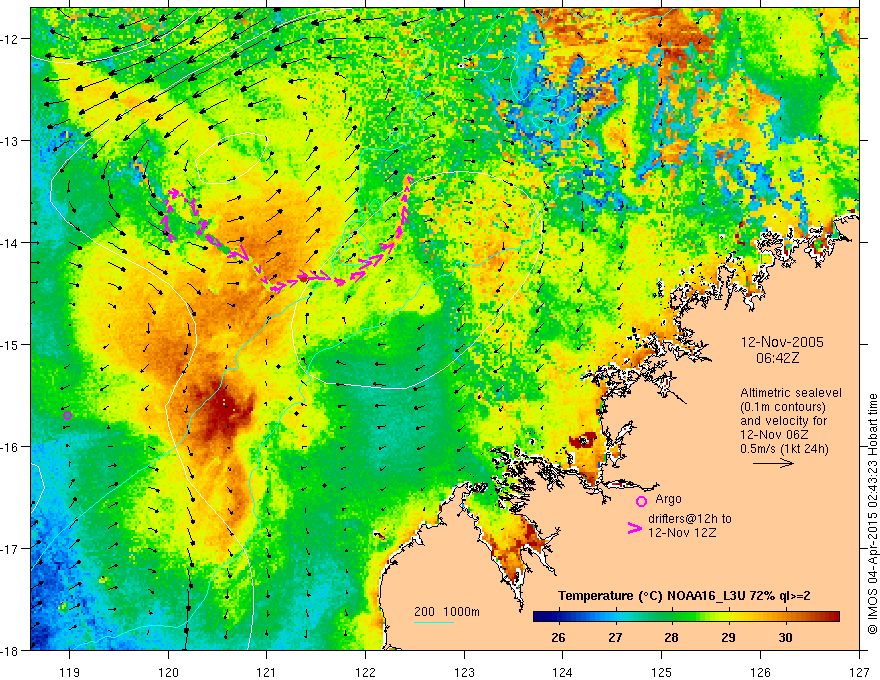
Task: Click the cyan 200 1000m isobath legend line
Action: [434, 622]
